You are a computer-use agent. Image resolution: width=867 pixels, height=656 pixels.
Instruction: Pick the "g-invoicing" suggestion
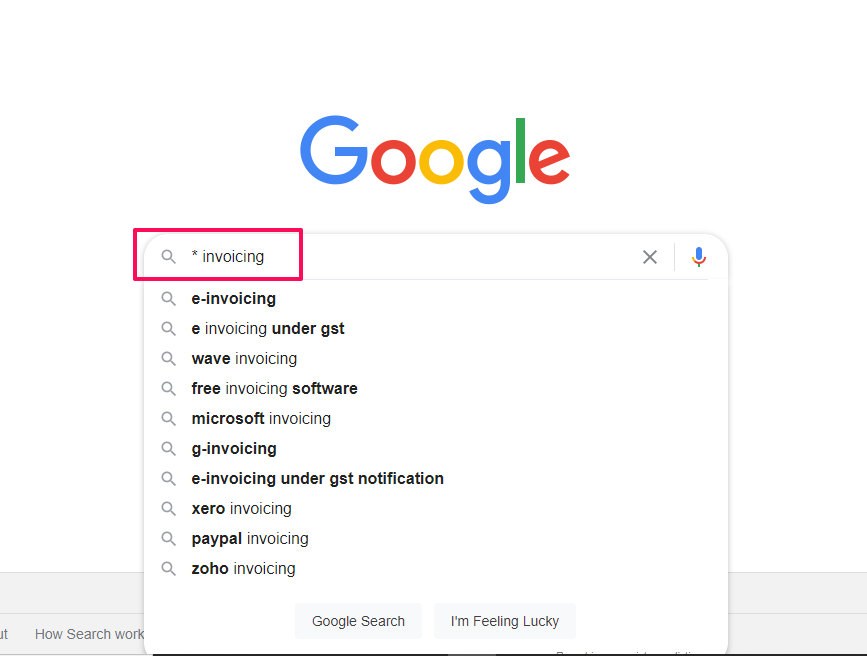pos(234,449)
